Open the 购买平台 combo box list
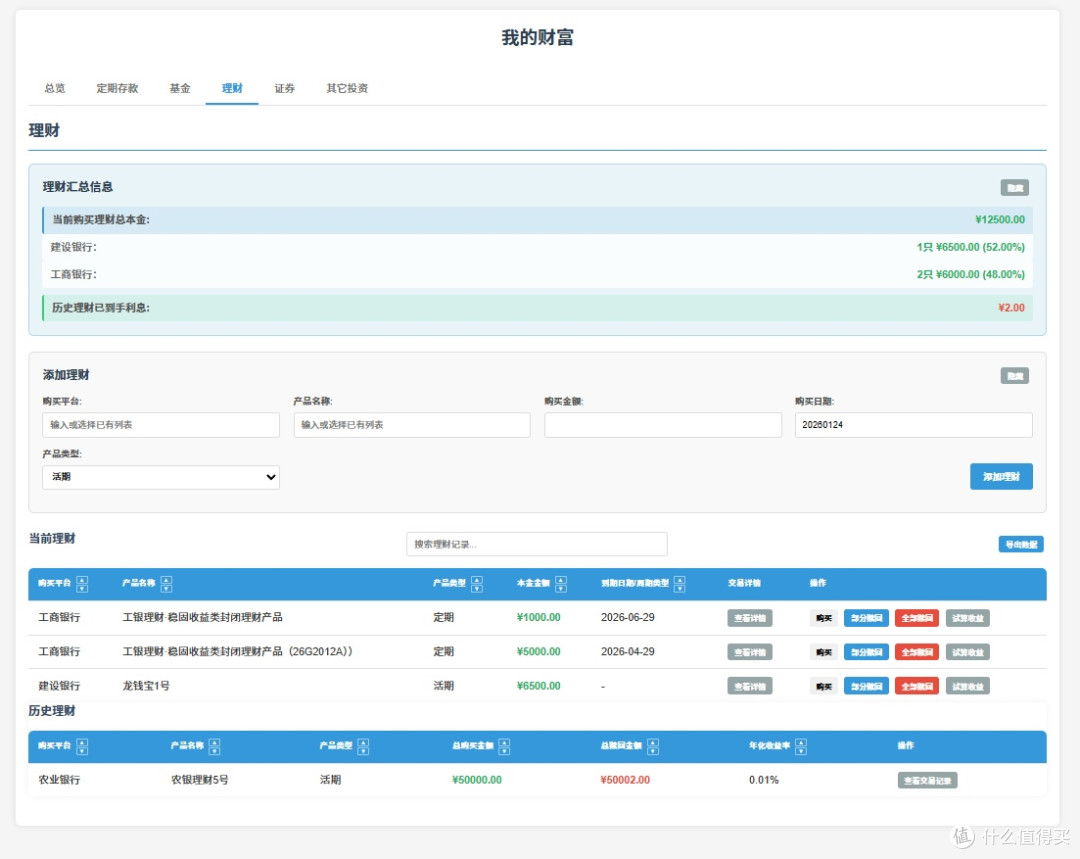1080x859 pixels. [x=160, y=425]
